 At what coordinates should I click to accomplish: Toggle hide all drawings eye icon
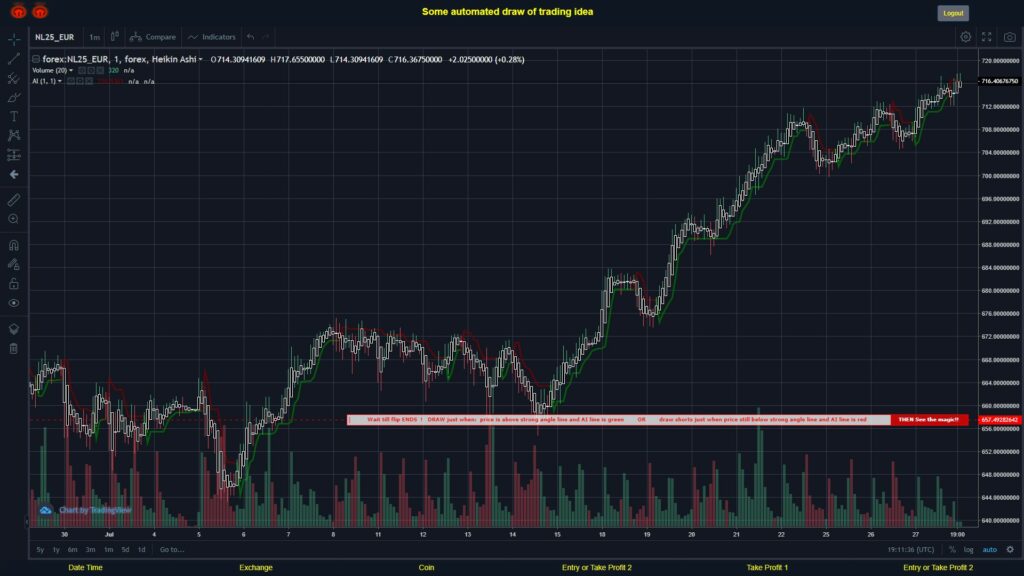[x=14, y=303]
